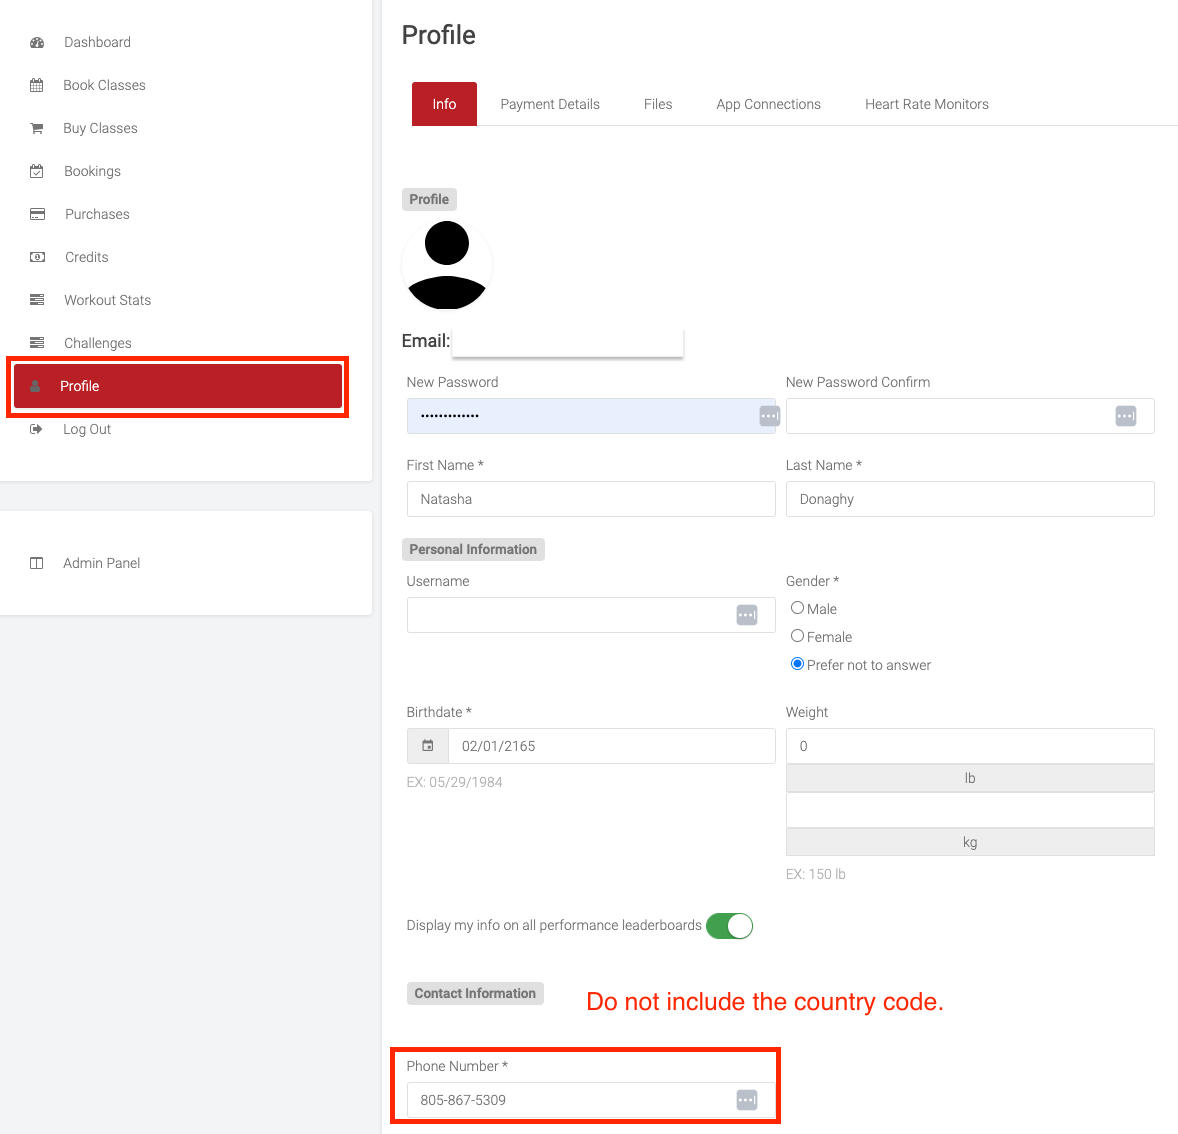This screenshot has height=1134, width=1178.
Task: Open the Heart Rate Monitors tab
Action: click(926, 104)
